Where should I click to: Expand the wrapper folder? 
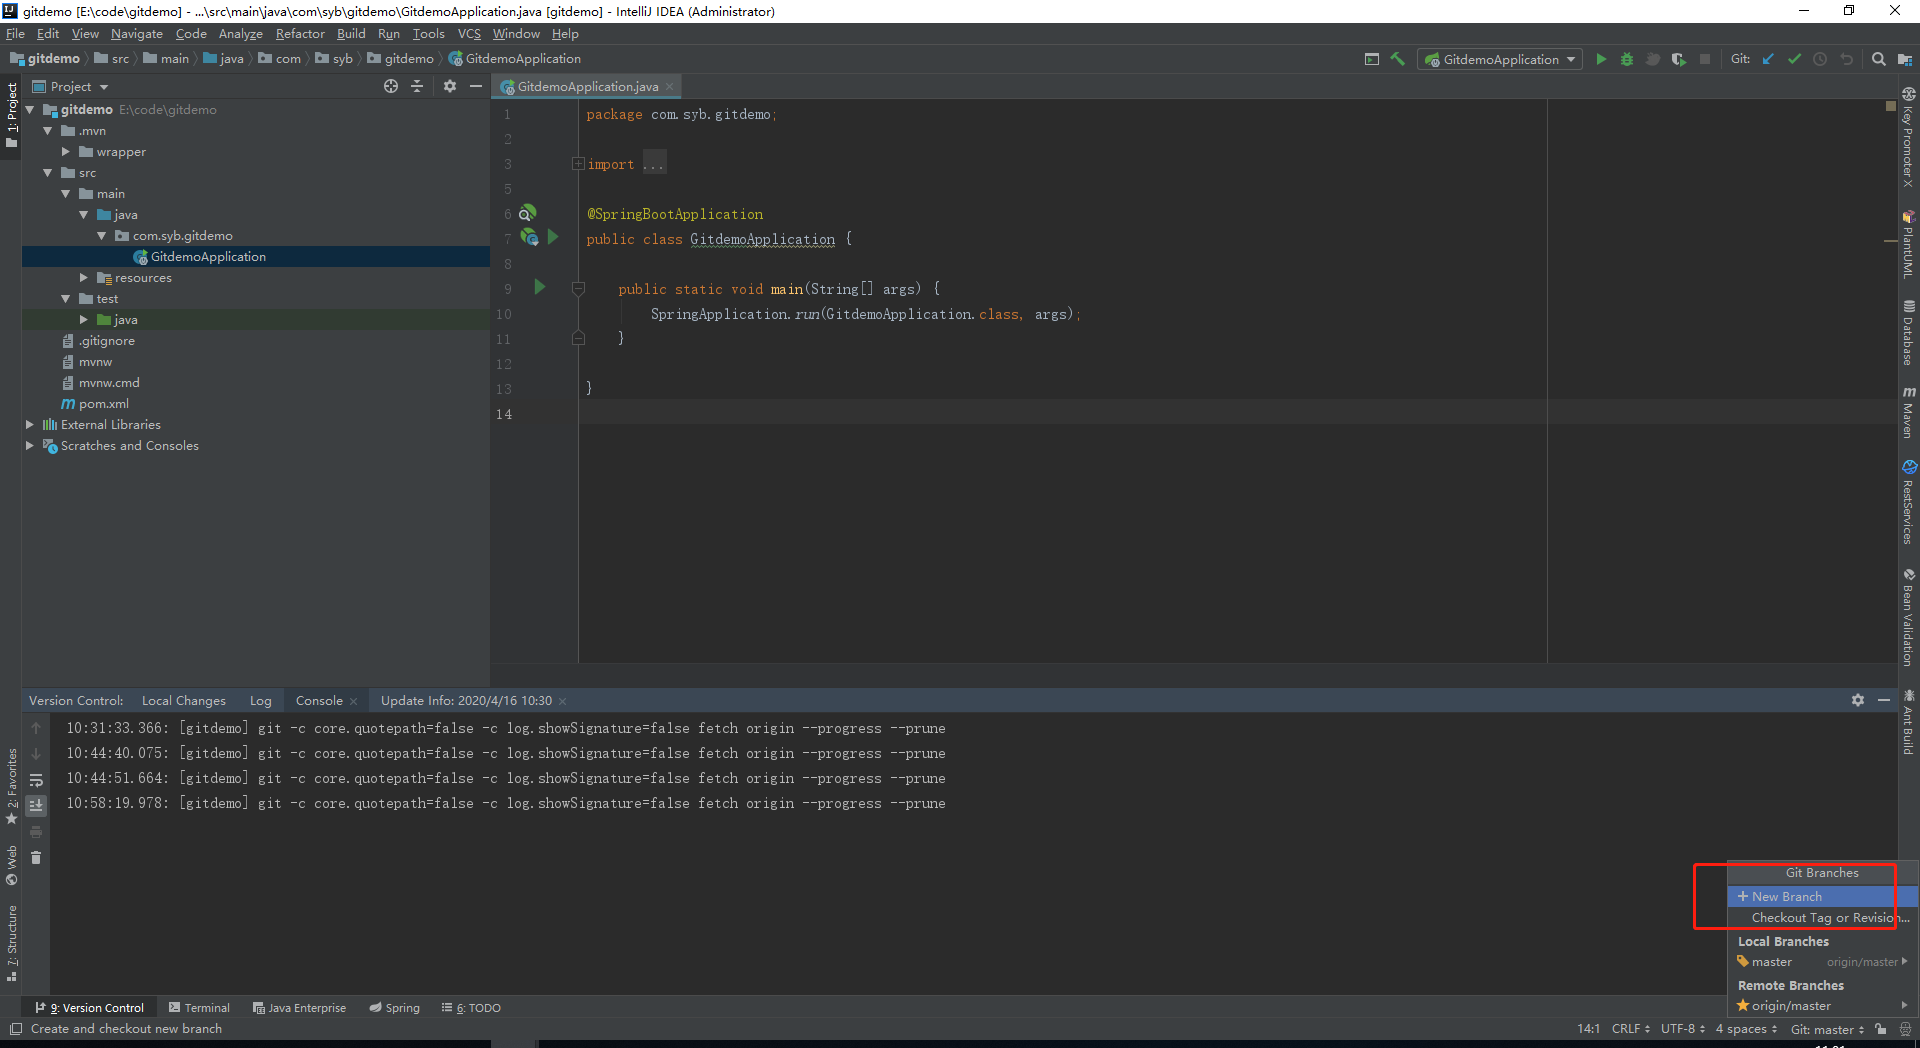(66, 152)
